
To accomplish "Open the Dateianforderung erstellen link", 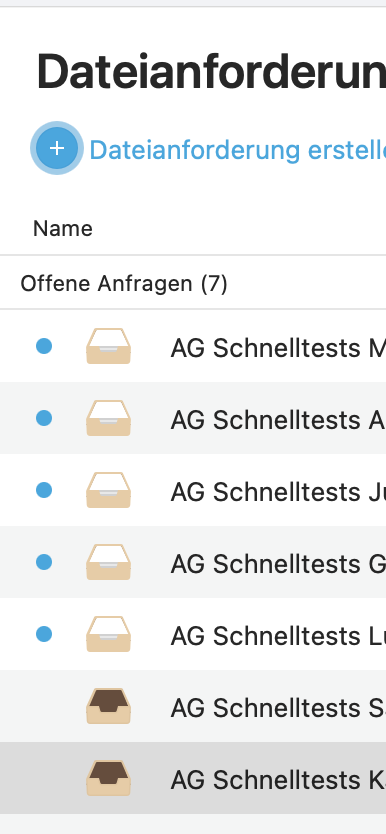I will 238,150.
